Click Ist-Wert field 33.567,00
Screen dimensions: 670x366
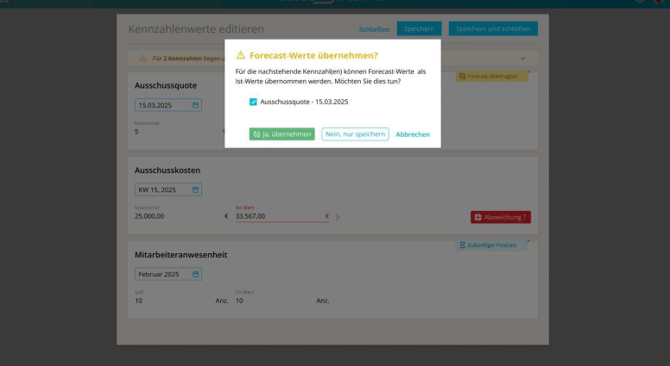[x=282, y=216]
